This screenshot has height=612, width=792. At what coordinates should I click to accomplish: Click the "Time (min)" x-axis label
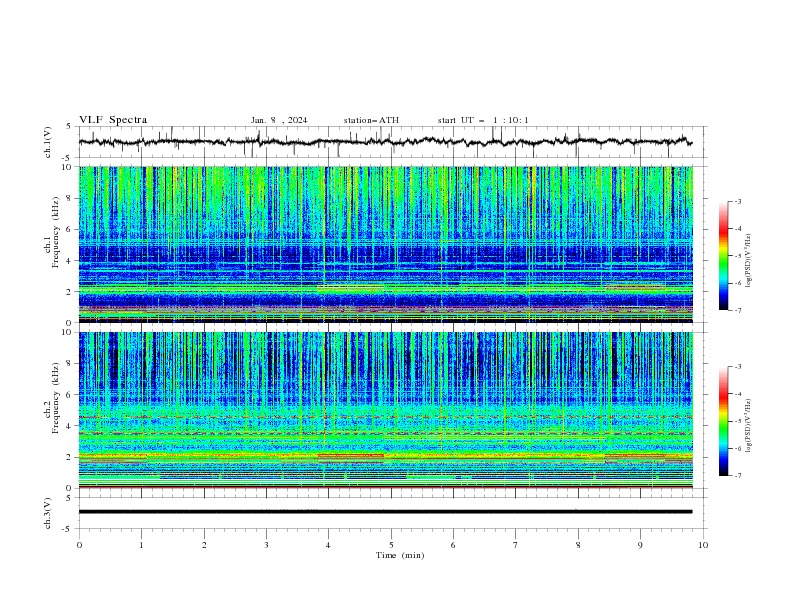tap(400, 555)
